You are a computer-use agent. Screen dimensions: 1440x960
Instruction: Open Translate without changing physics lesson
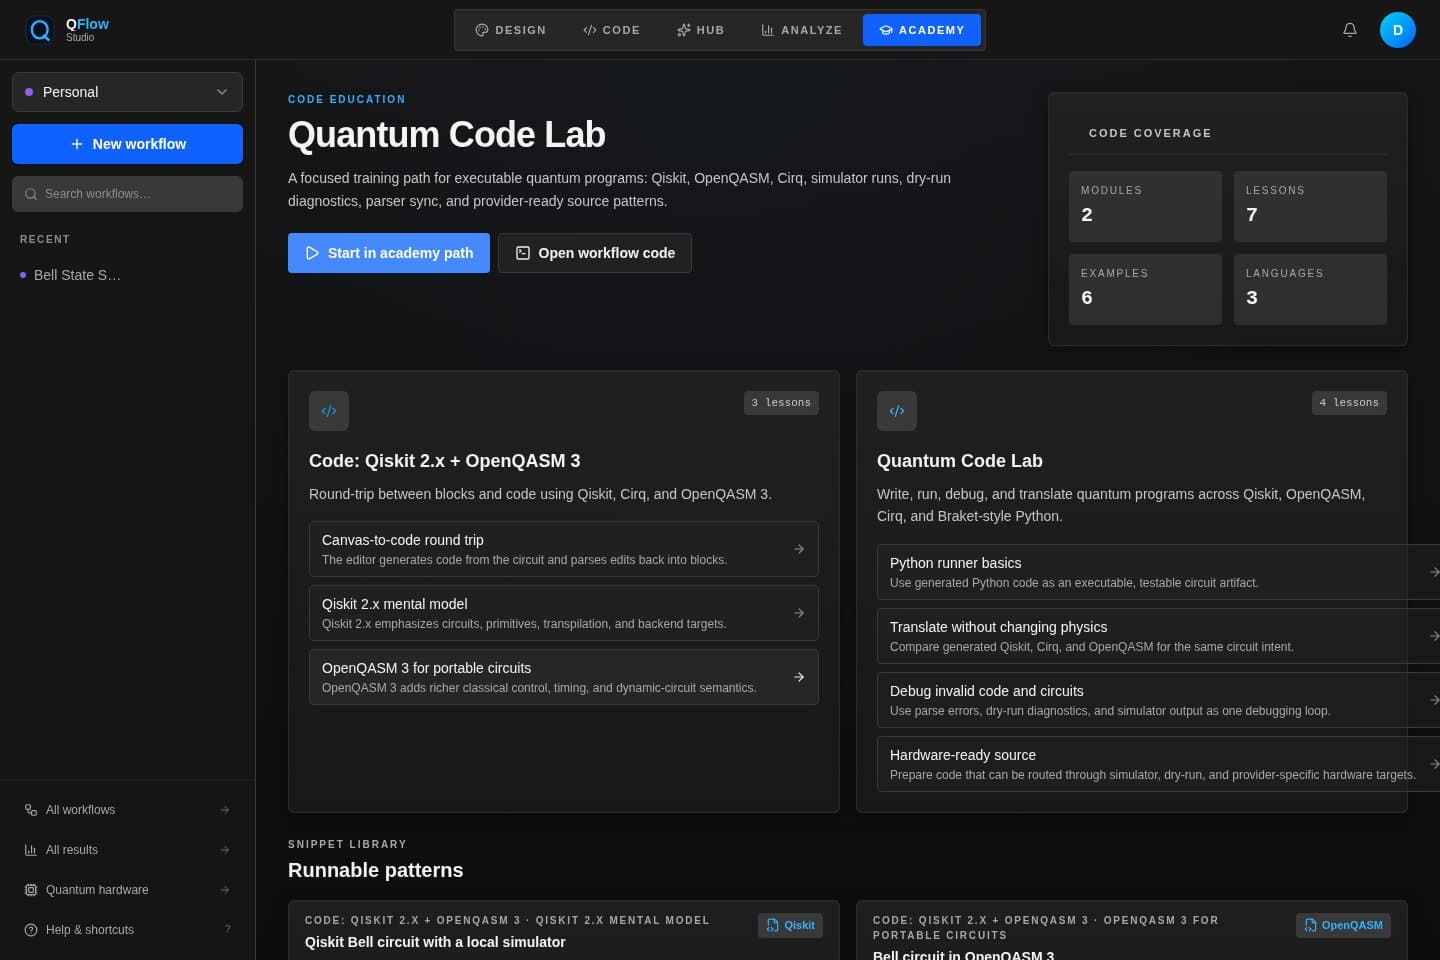point(1158,636)
